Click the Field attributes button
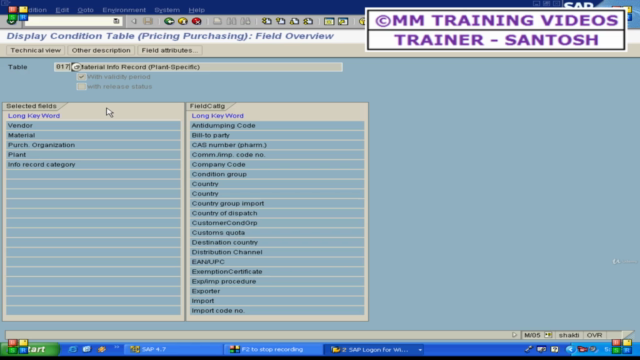This screenshot has height=360, width=640. click(x=170, y=50)
